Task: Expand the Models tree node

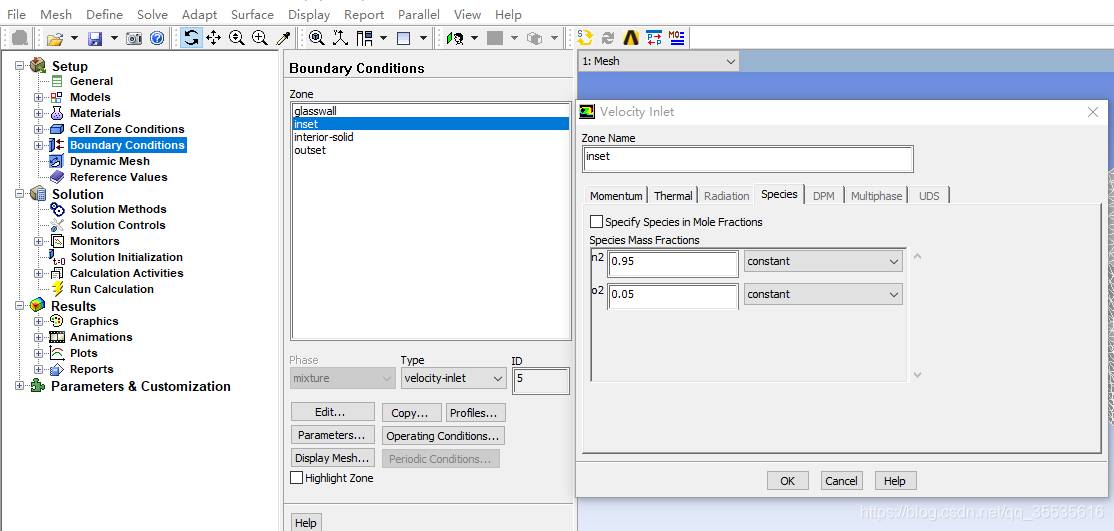Action: click(38, 97)
